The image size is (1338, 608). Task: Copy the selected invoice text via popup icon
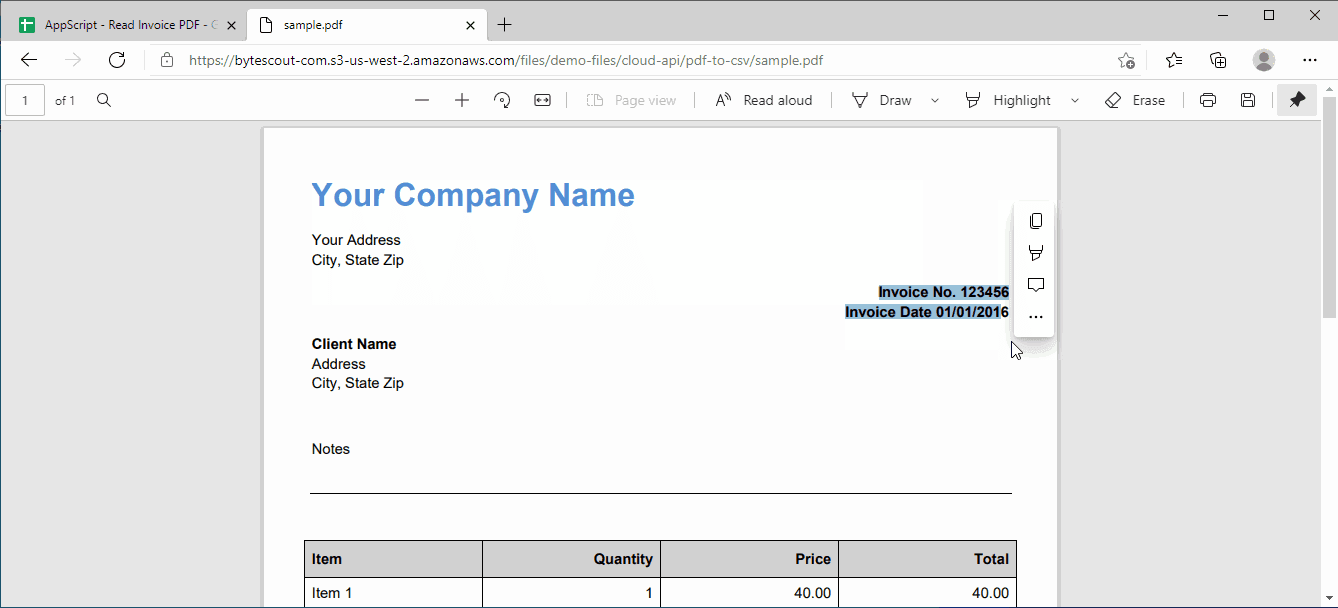tap(1035, 220)
